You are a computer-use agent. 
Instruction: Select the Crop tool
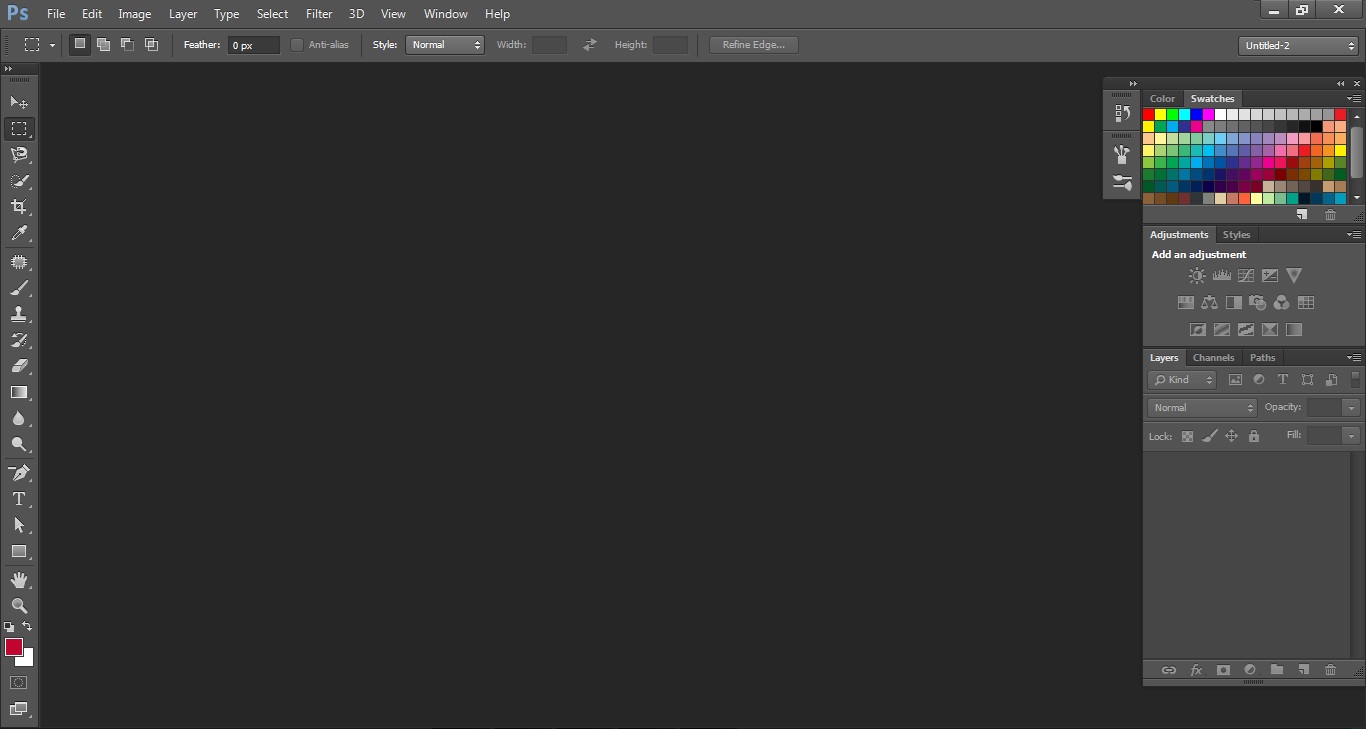19,207
